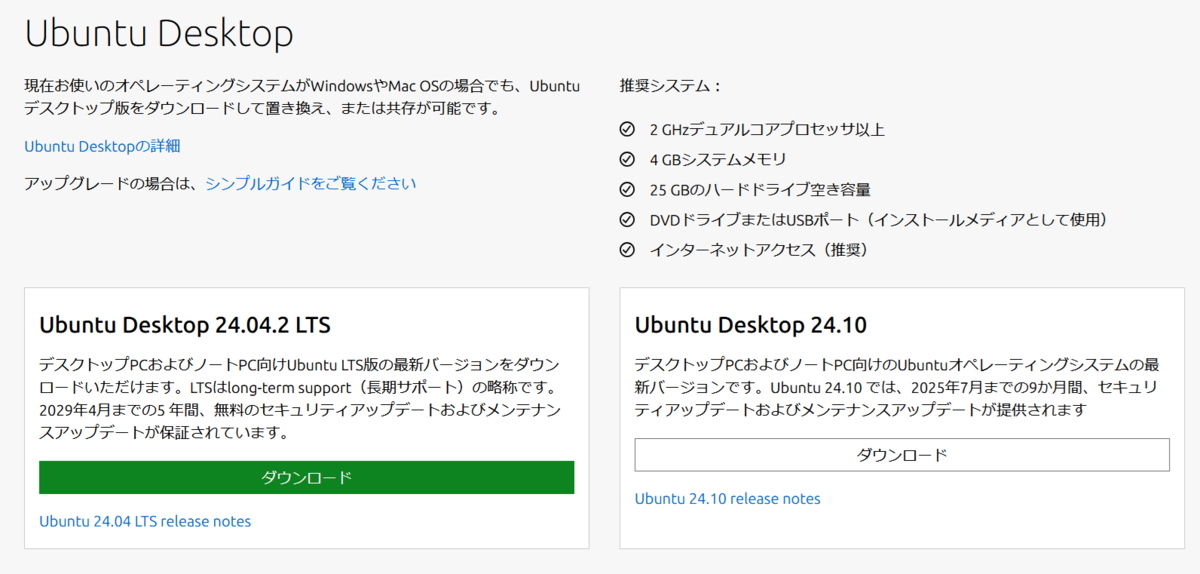The width and height of the screenshot is (1200, 574).
Task: Open the Ubuntu Desktopの詳細 link
Action: point(102,146)
